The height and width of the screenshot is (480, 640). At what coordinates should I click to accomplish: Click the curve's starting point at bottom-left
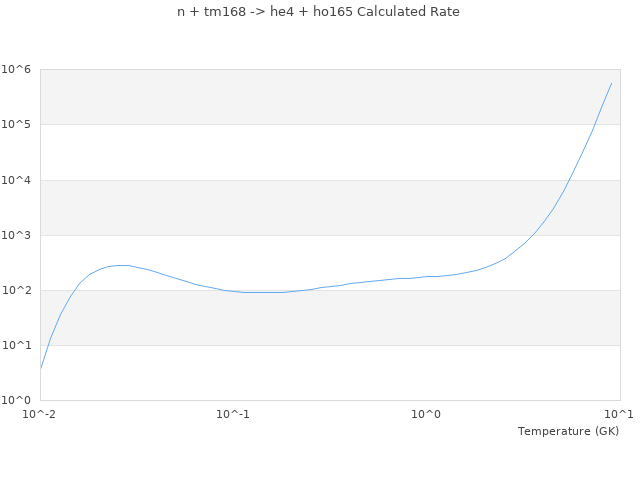[x=41, y=368]
